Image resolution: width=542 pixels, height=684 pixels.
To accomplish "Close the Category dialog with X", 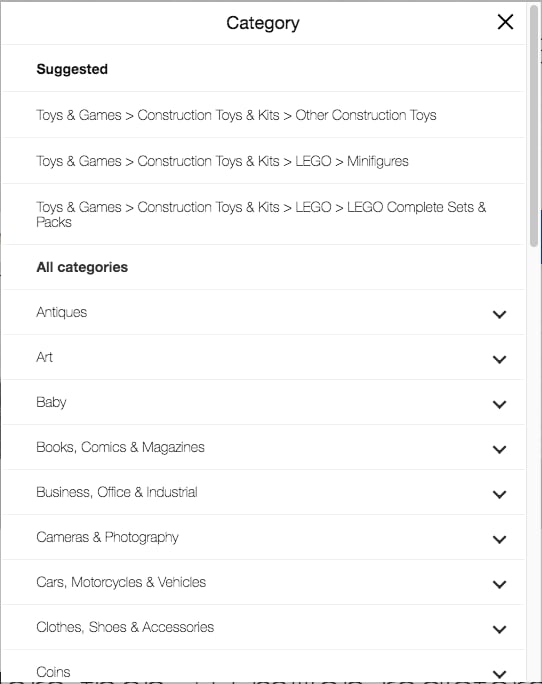I will (505, 22).
